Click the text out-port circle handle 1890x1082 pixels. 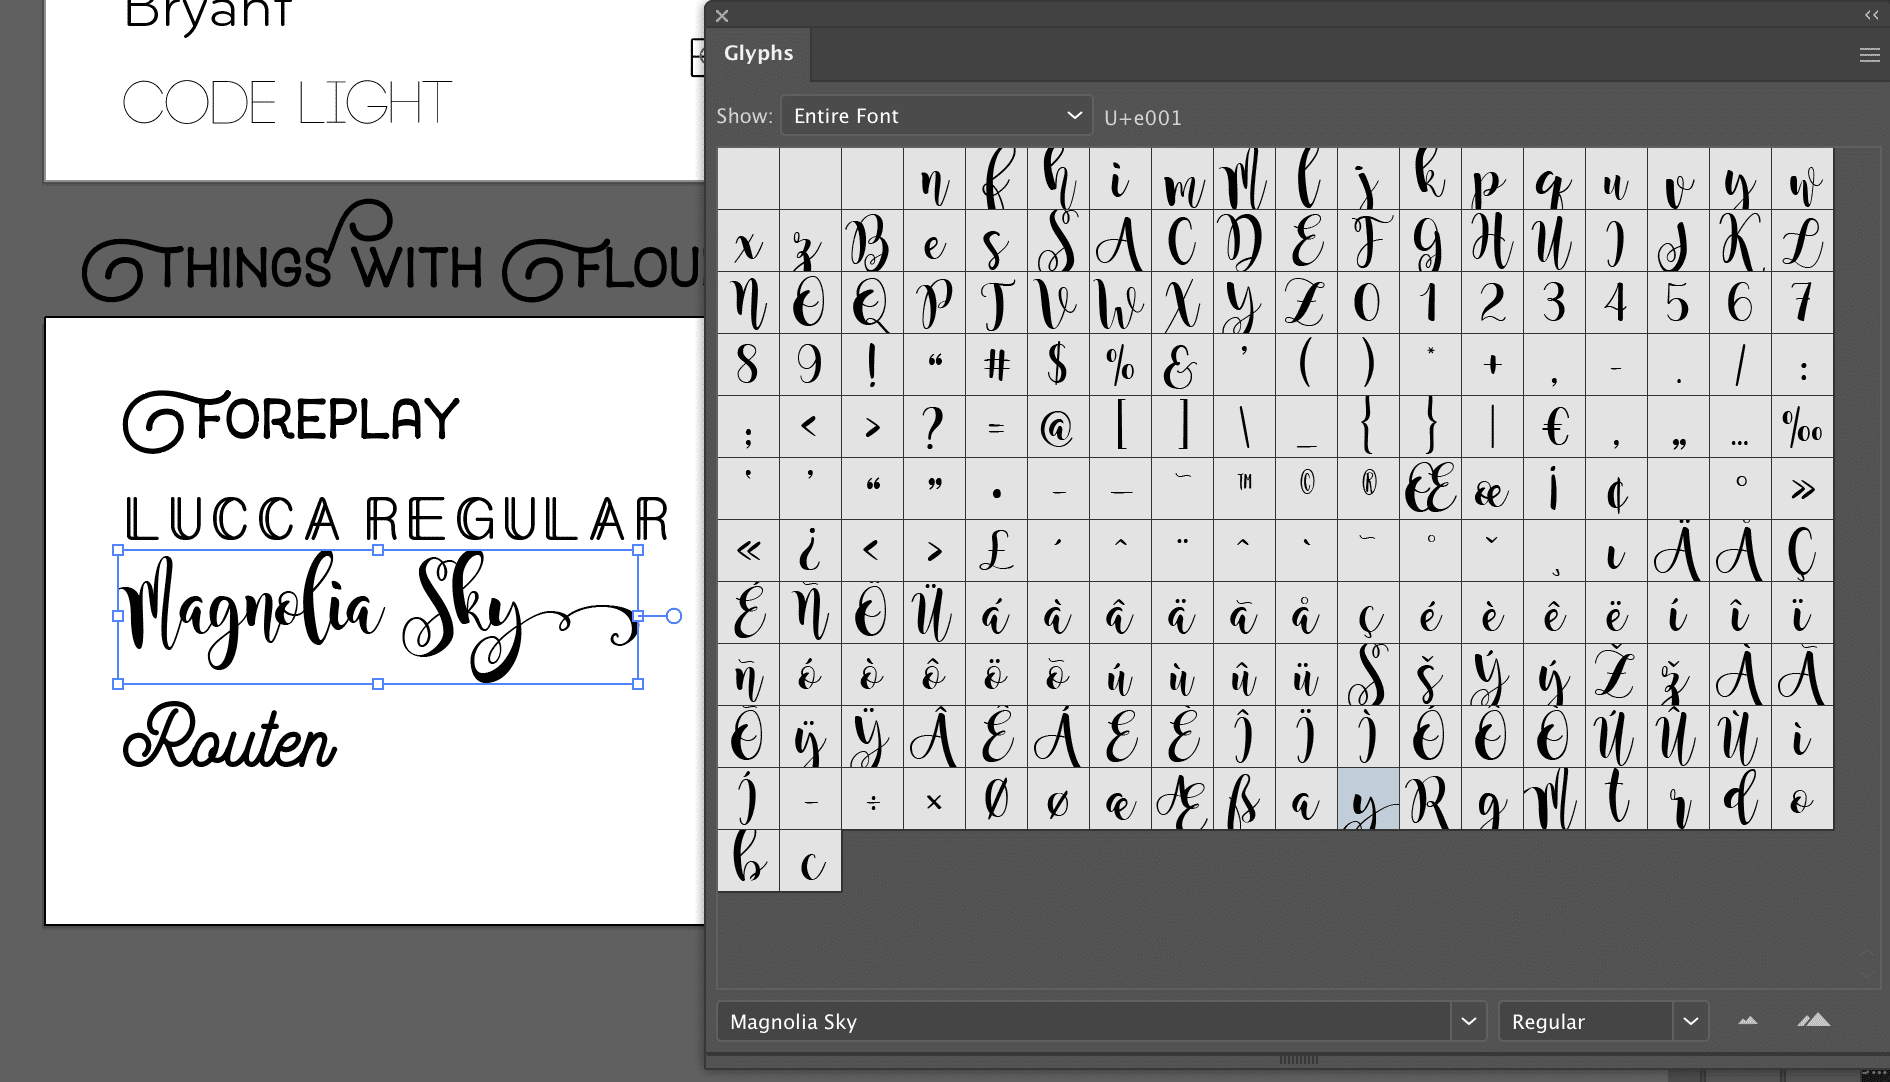pos(674,616)
